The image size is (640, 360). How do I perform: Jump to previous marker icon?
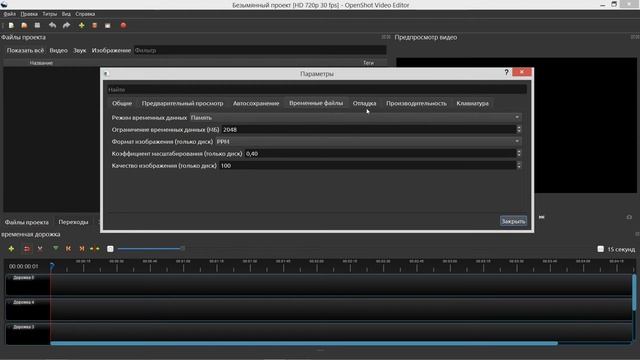[68, 249]
